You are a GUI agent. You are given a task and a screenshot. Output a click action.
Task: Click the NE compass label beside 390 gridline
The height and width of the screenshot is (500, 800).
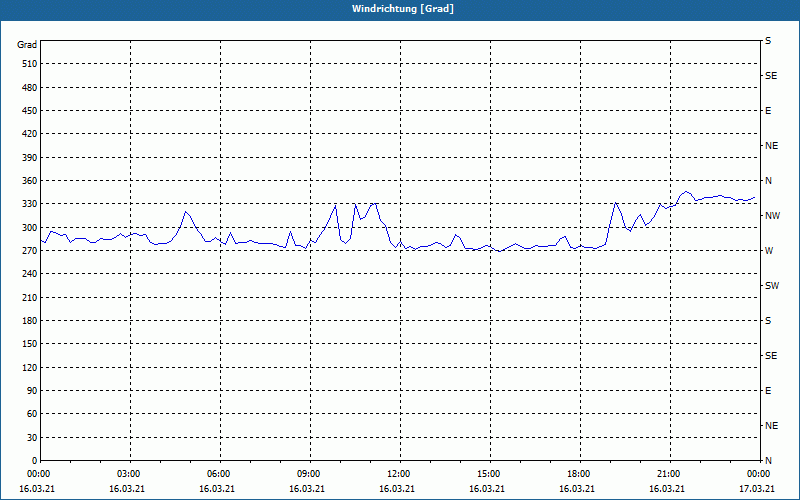tap(771, 146)
